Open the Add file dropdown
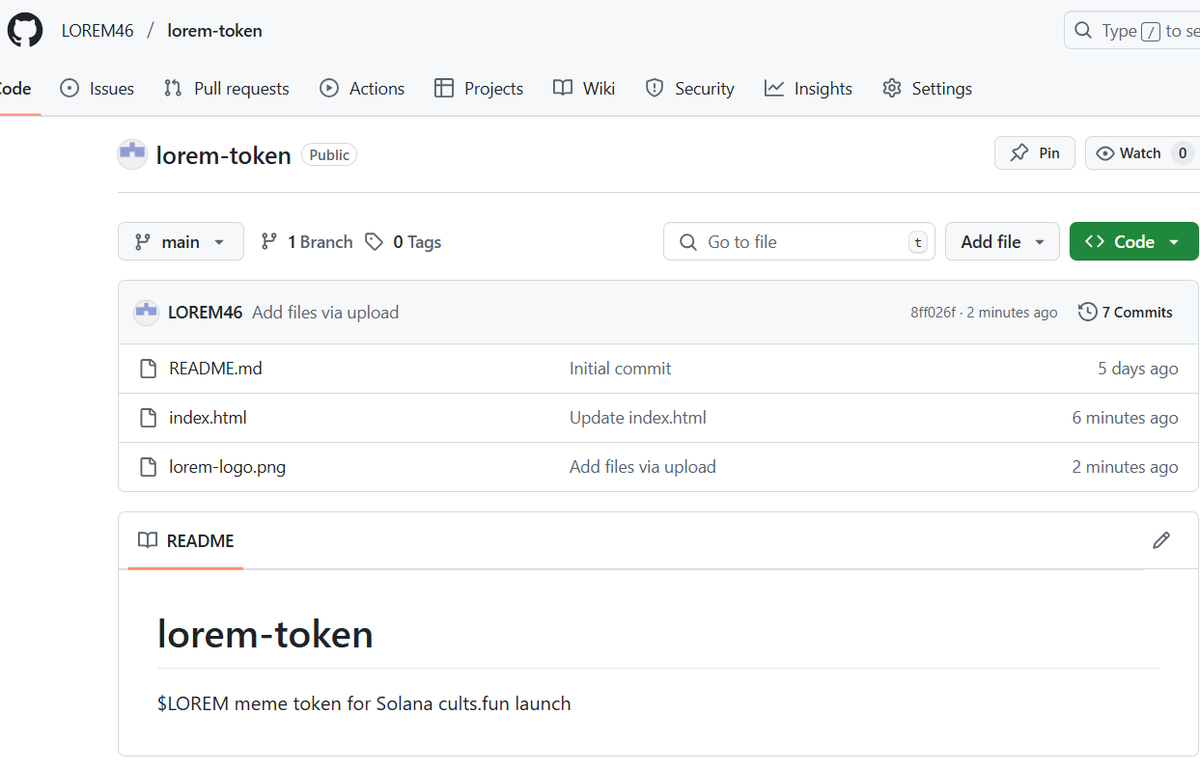The width and height of the screenshot is (1200, 769). tap(1002, 241)
